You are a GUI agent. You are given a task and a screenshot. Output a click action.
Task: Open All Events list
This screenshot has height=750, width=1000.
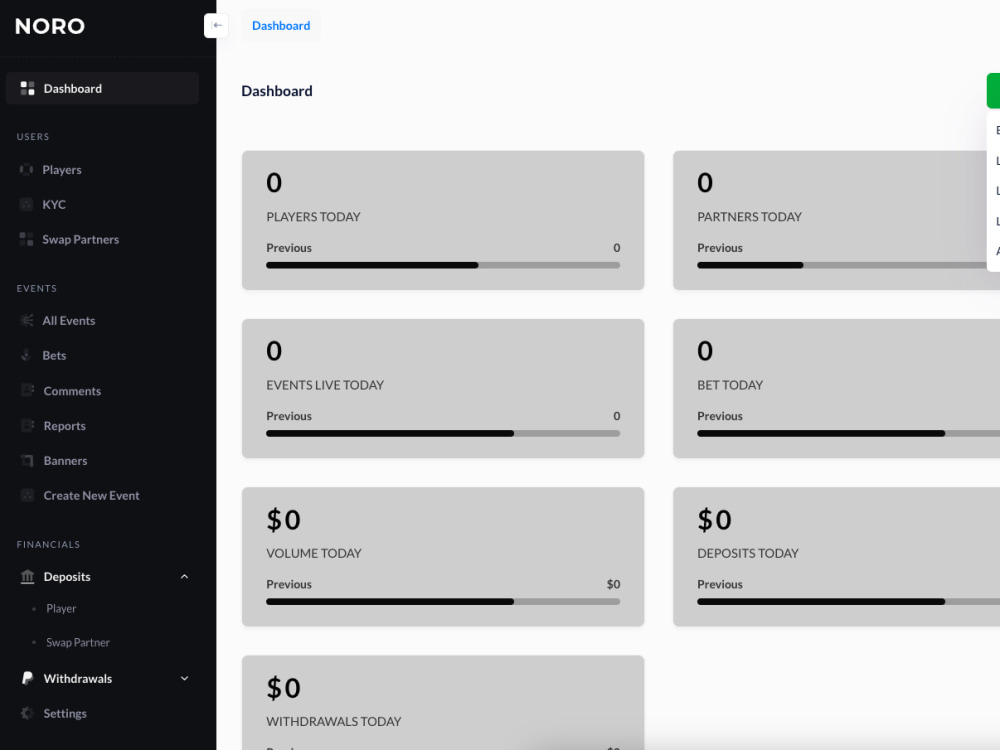[68, 321]
